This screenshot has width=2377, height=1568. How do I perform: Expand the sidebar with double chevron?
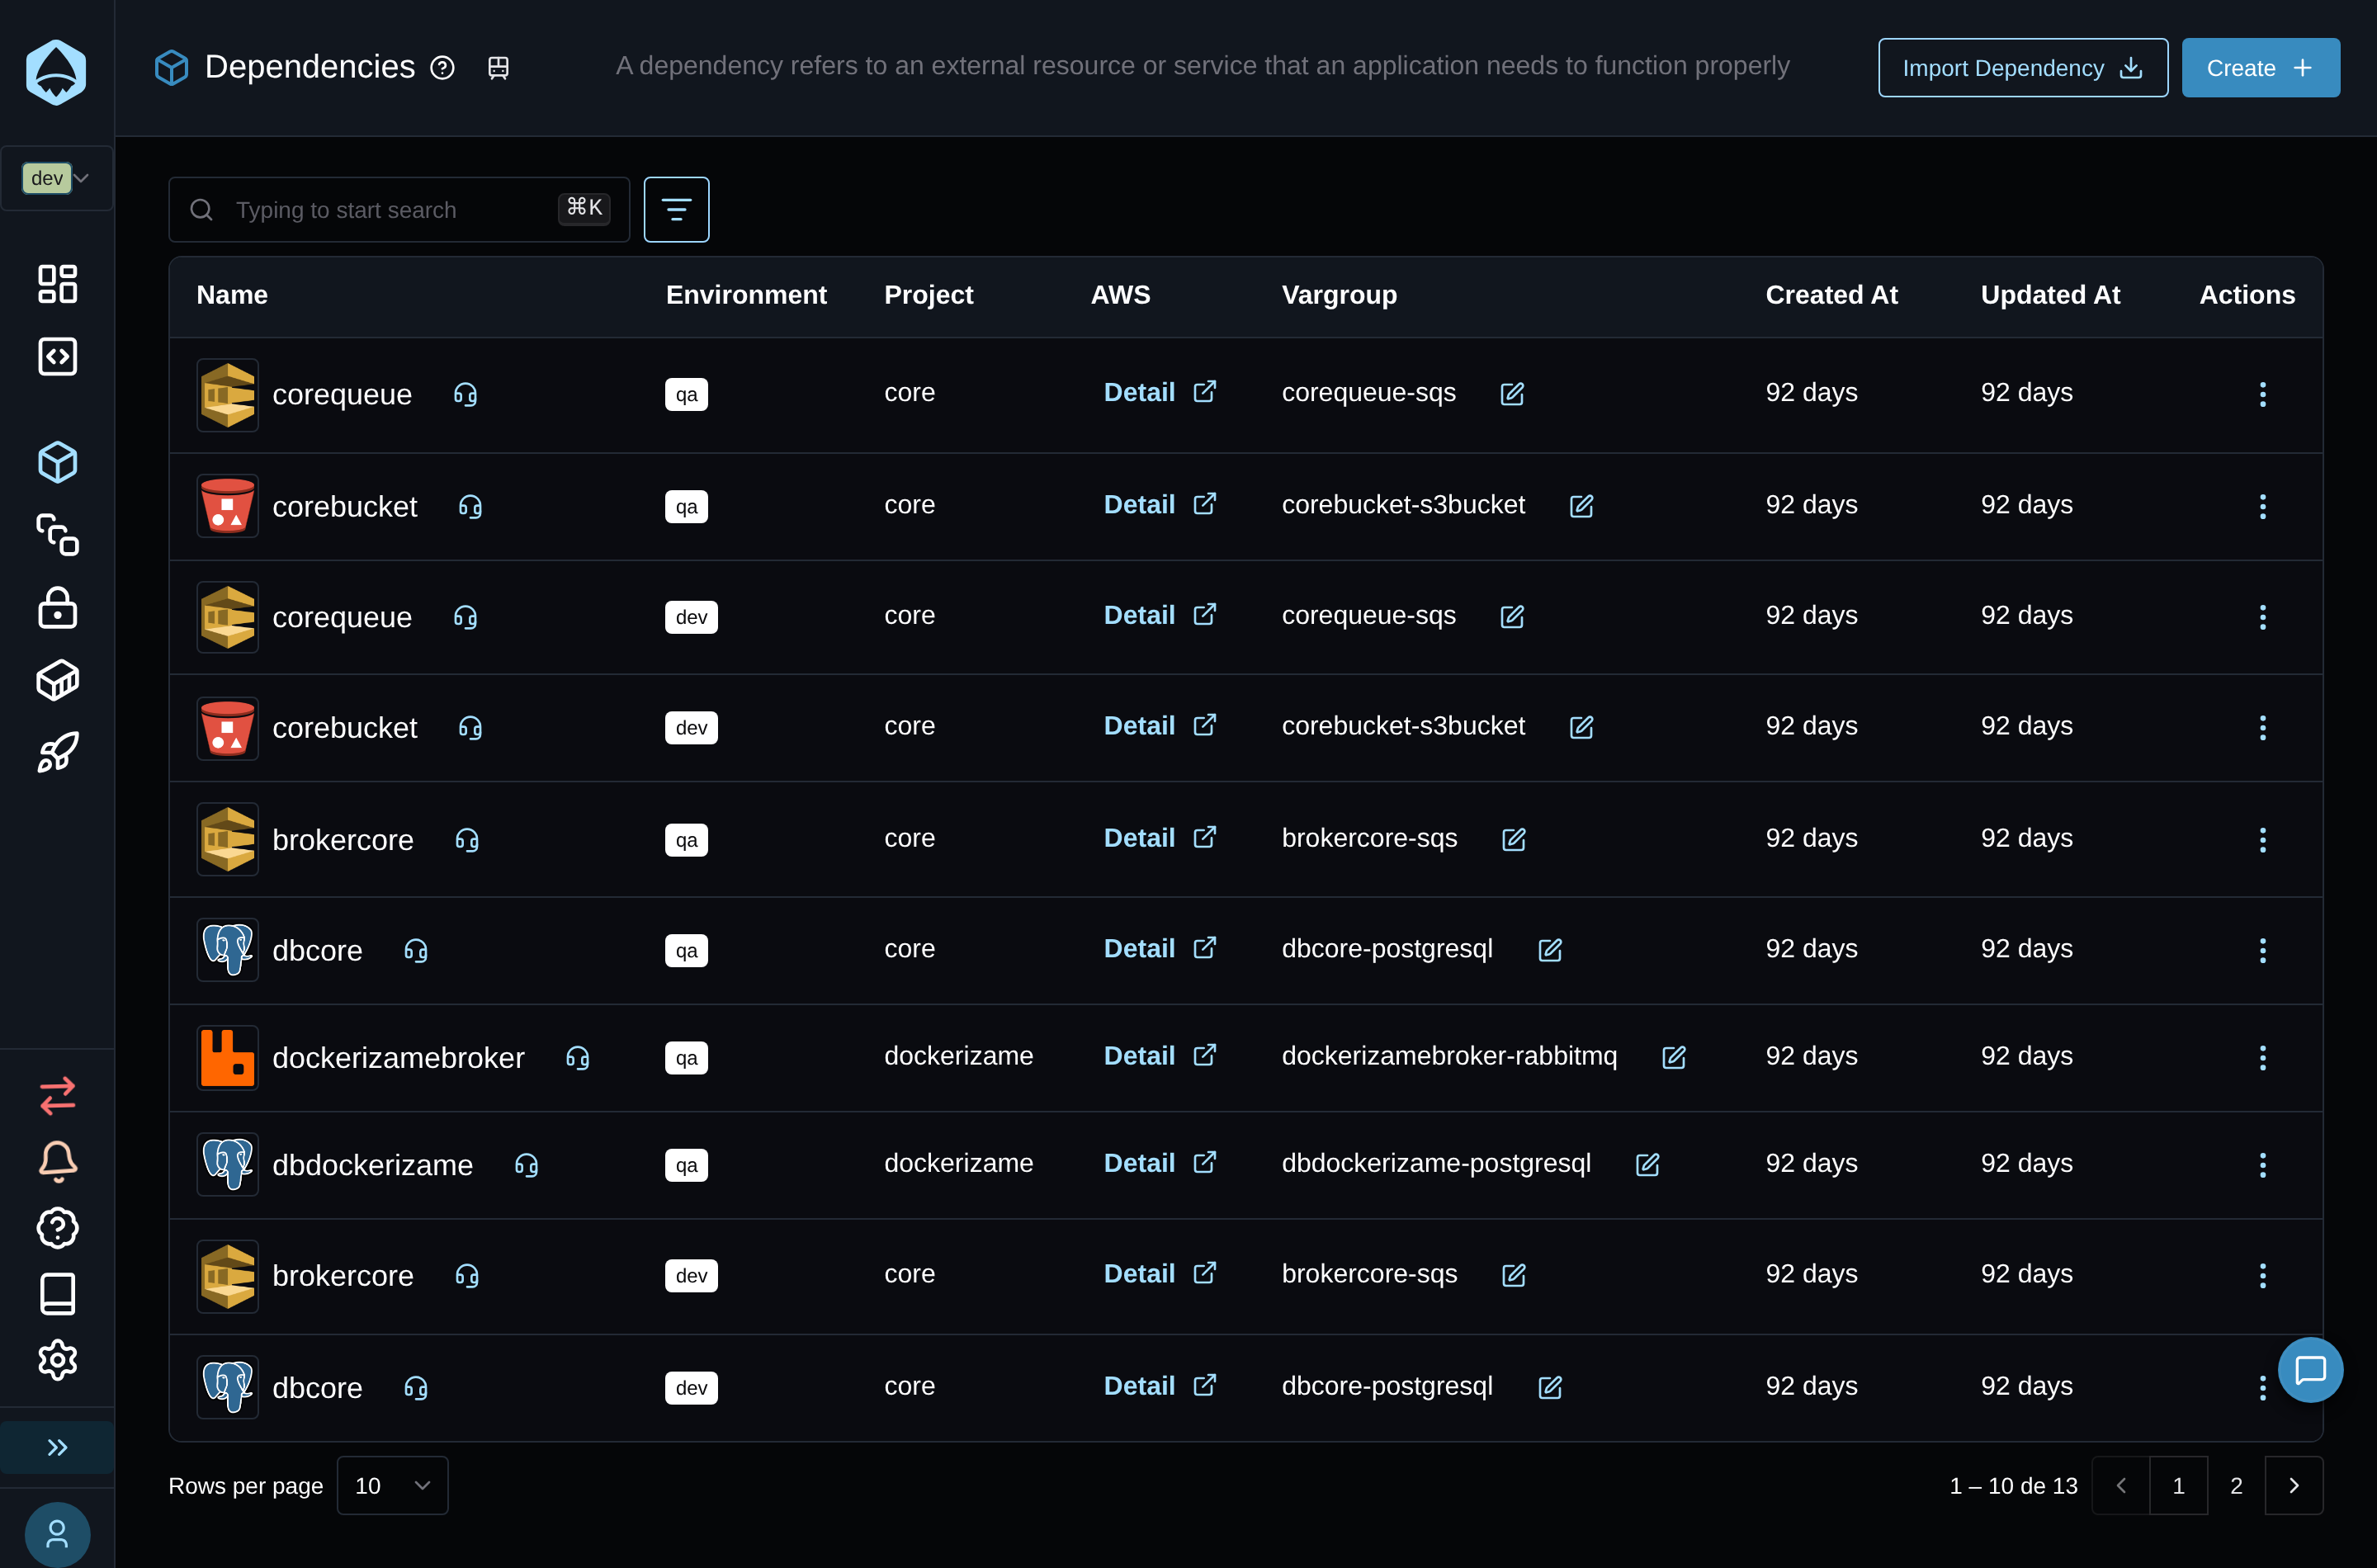click(x=57, y=1447)
